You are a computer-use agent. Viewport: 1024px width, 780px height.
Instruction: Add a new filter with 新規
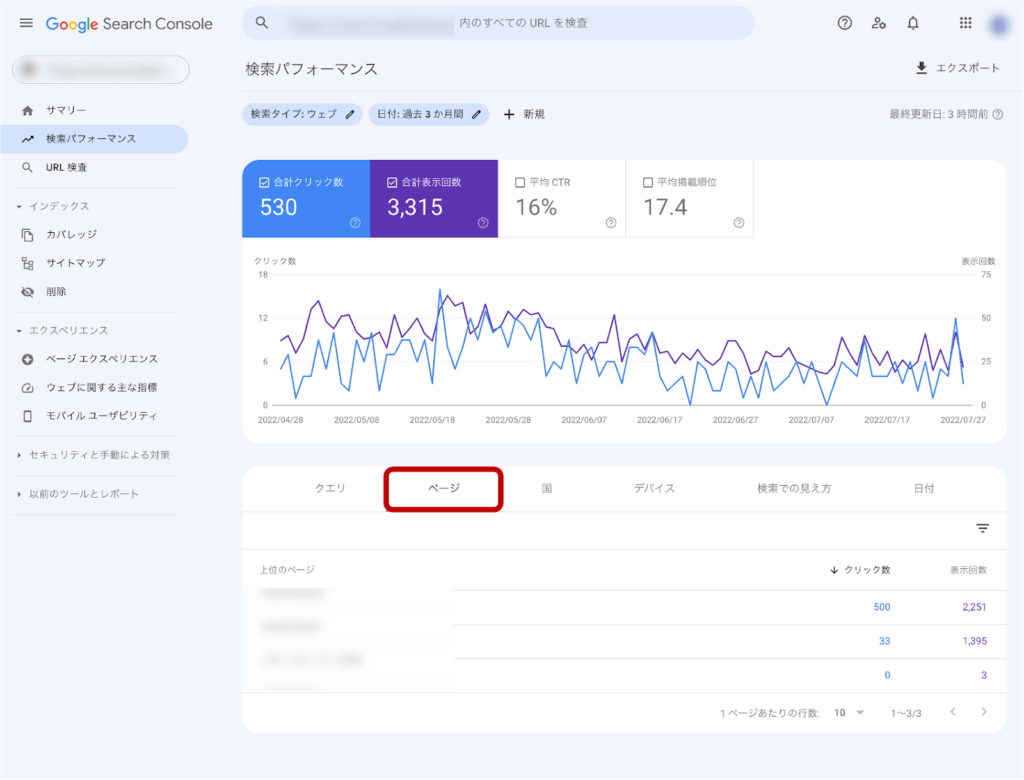524,114
